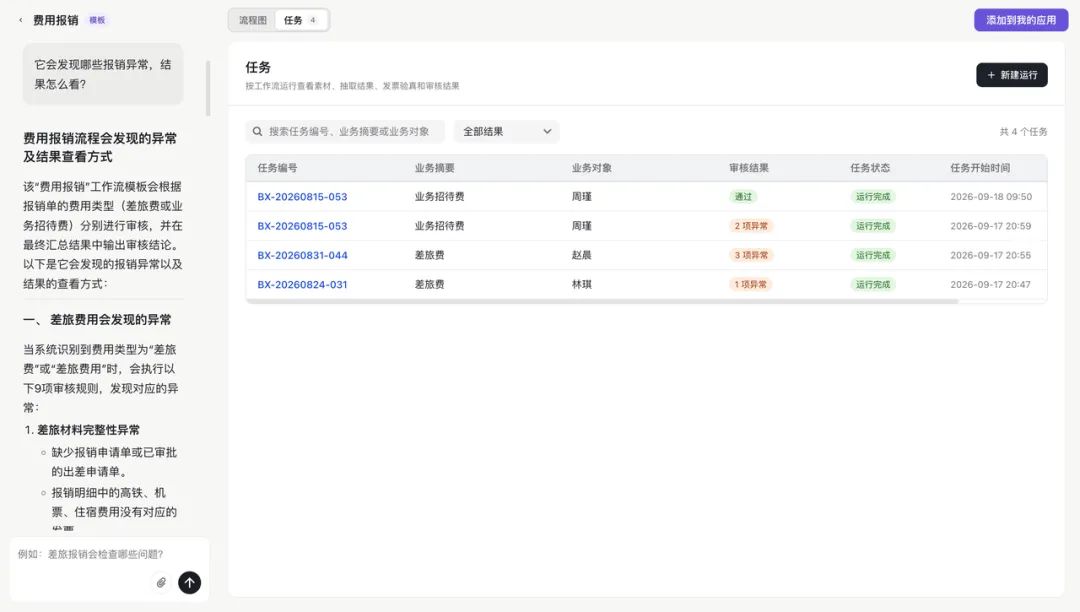Viewport: 1080px width, 612px height.
Task: Select the 任务 tab
Action: click(301, 20)
